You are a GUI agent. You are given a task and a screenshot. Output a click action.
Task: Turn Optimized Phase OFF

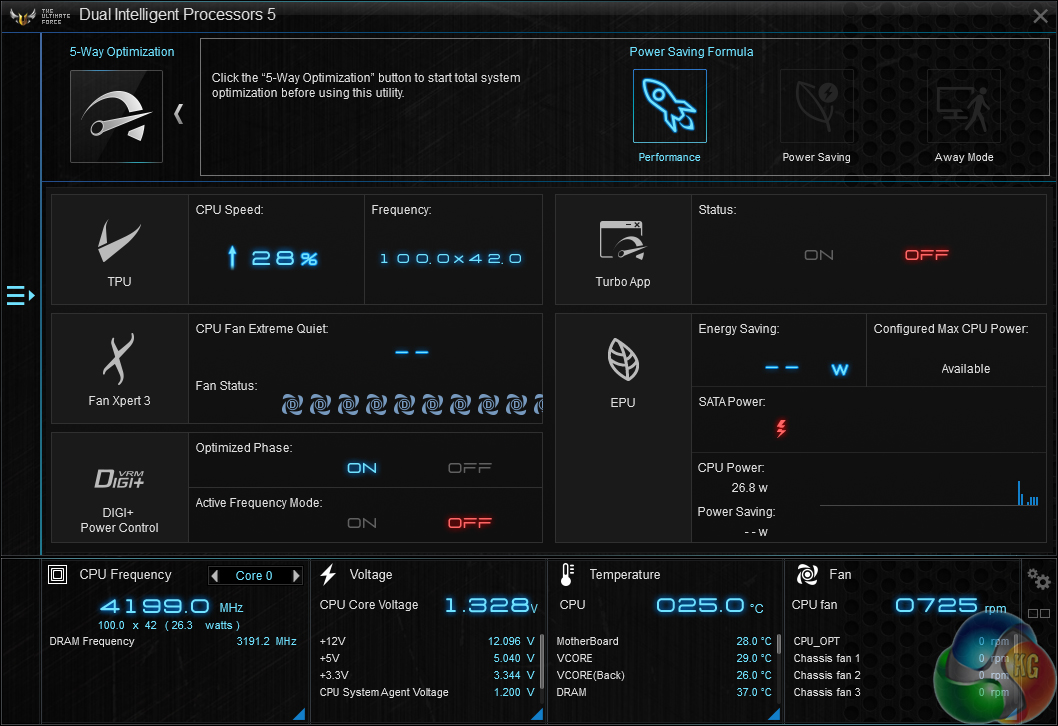click(x=469, y=468)
